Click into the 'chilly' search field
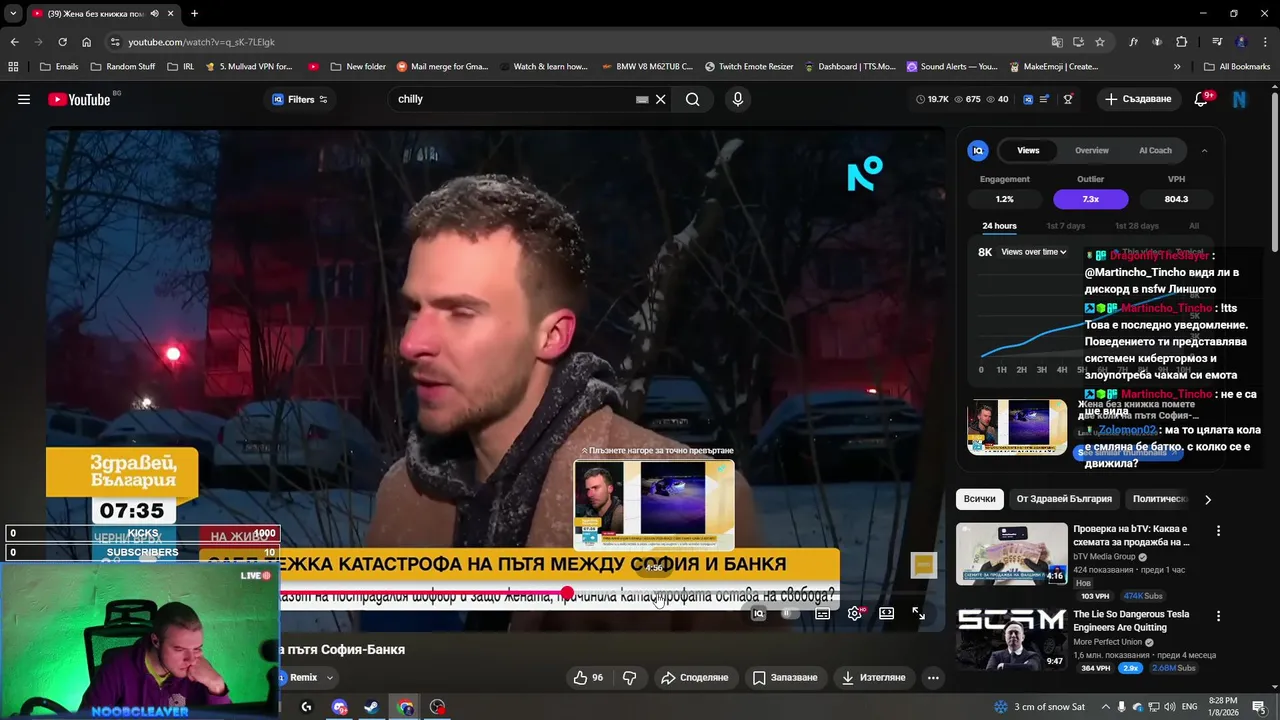Viewport: 1280px width, 720px height. pyautogui.click(x=510, y=99)
